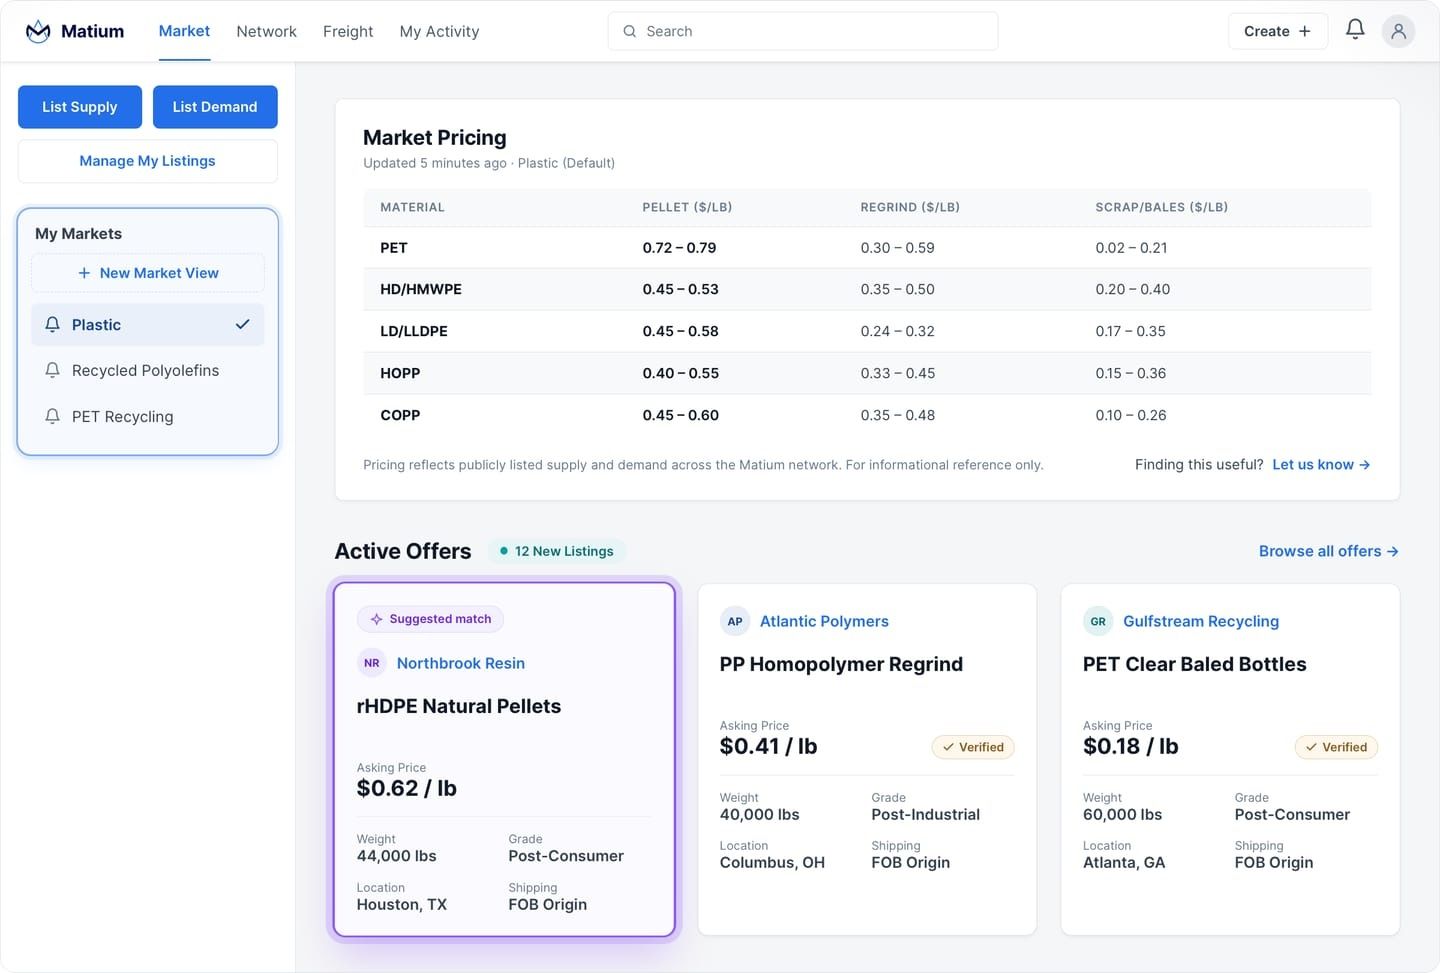This screenshot has width=1440, height=973.
Task: Toggle alert bell for Plastic market
Action: pyautogui.click(x=53, y=325)
